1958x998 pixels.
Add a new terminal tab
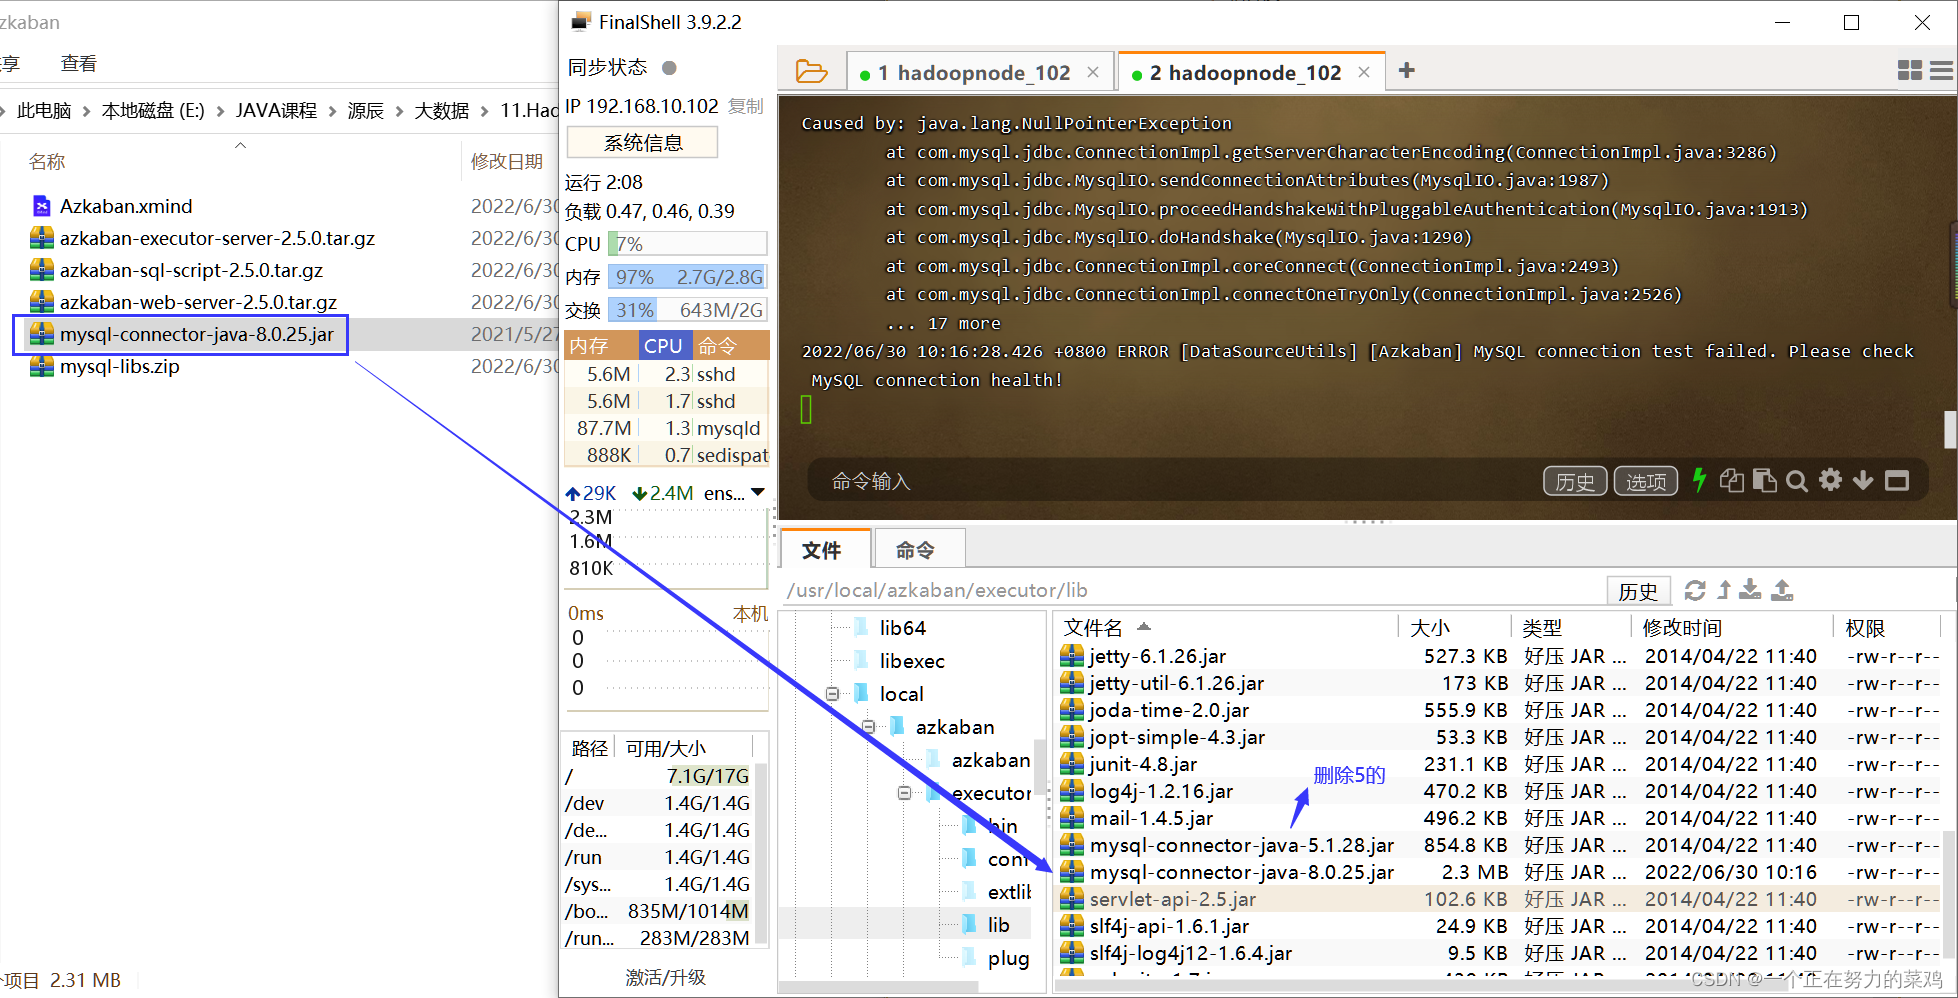1406,70
